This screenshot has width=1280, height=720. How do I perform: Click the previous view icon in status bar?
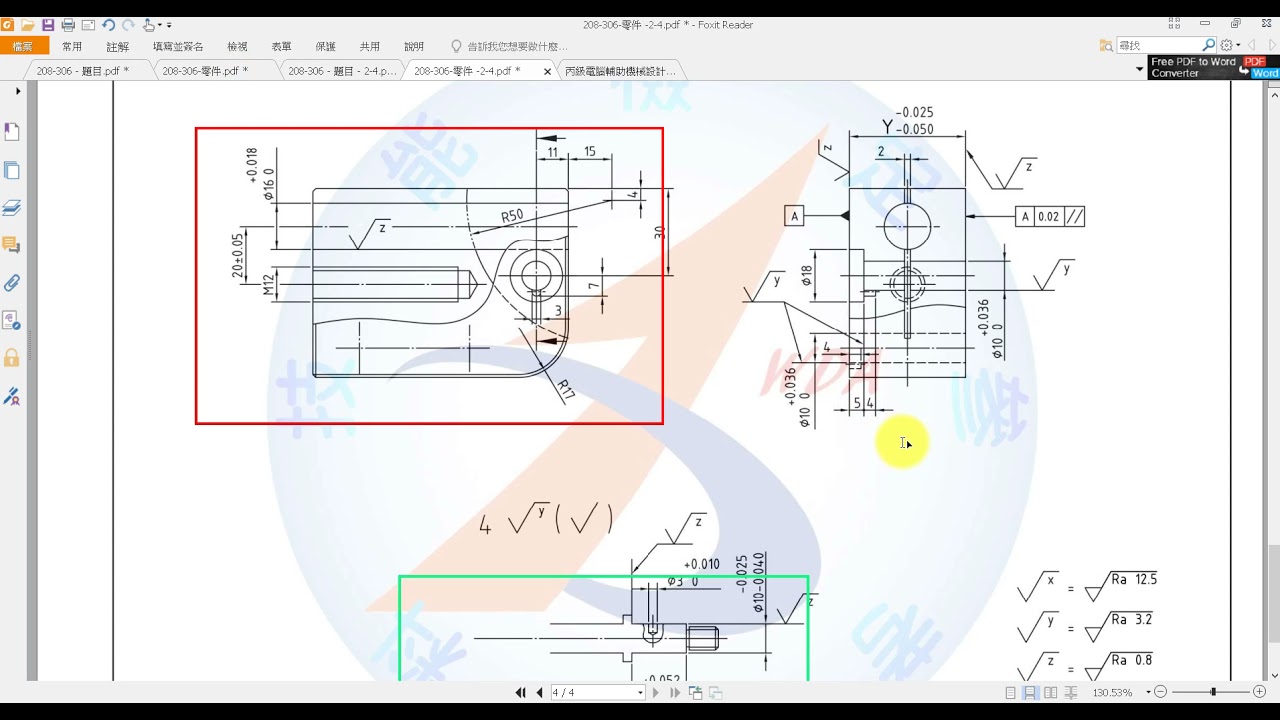696,692
